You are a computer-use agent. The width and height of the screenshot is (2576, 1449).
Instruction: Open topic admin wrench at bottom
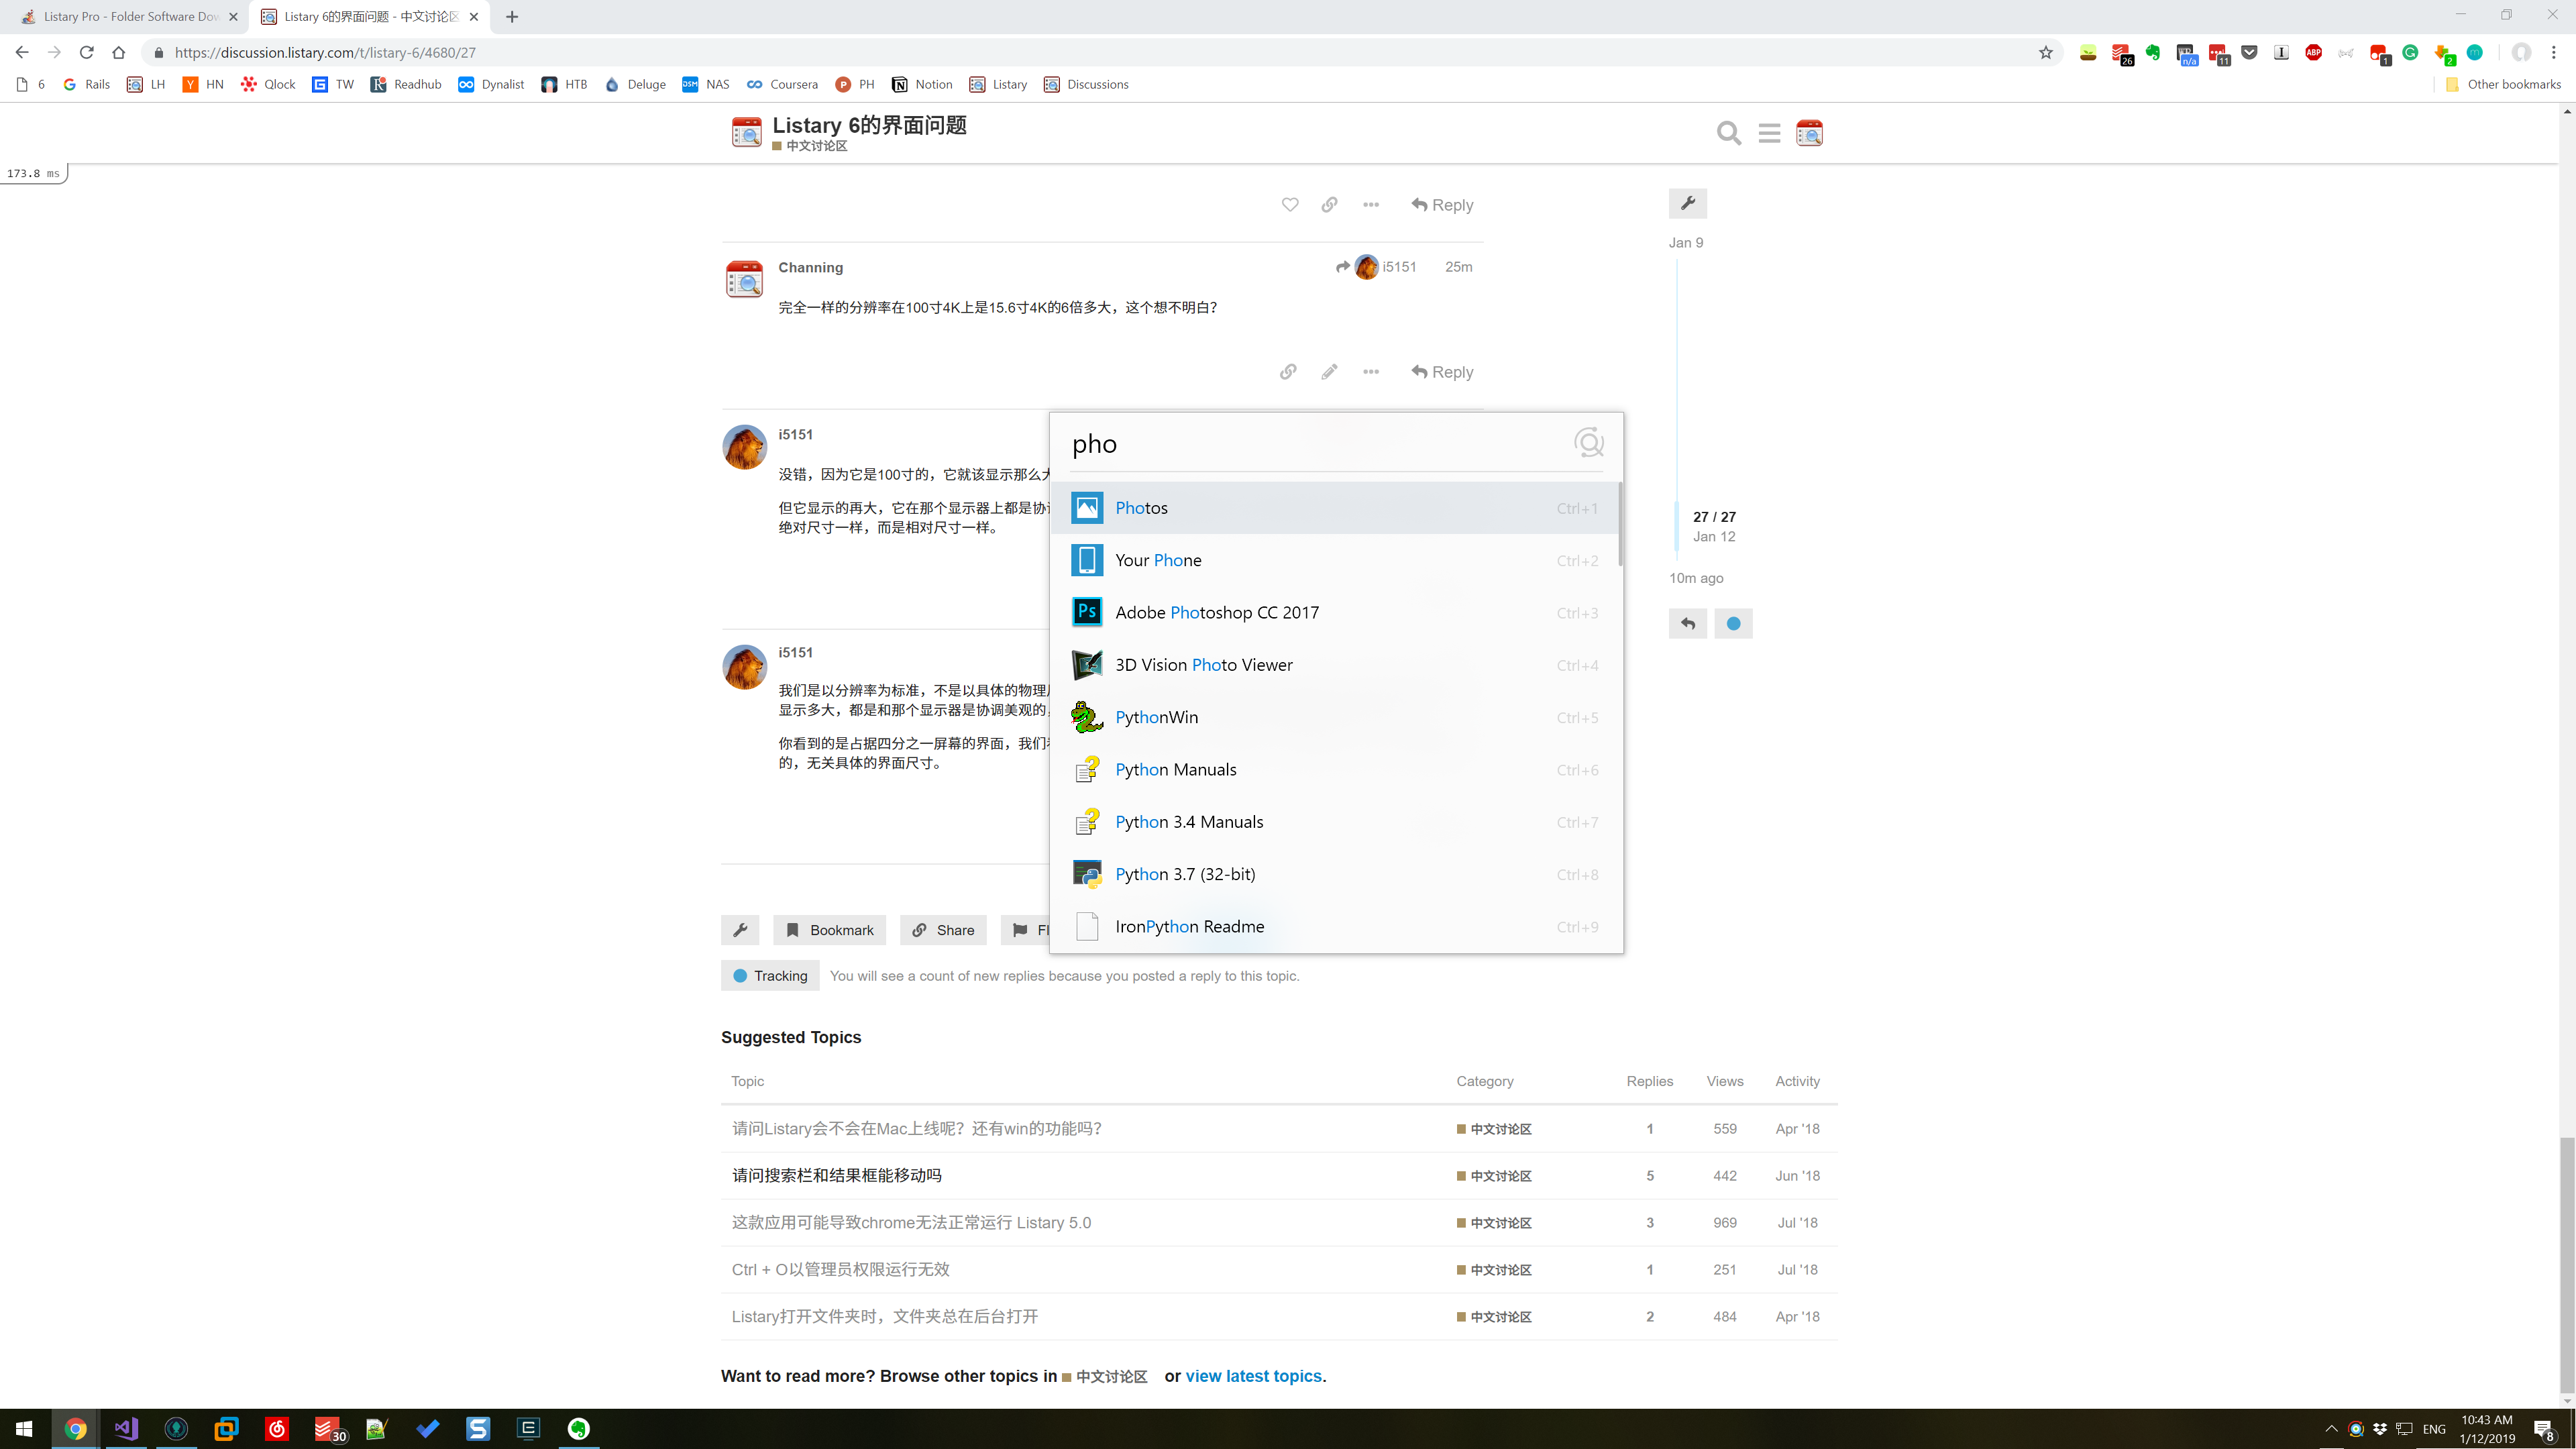point(740,930)
